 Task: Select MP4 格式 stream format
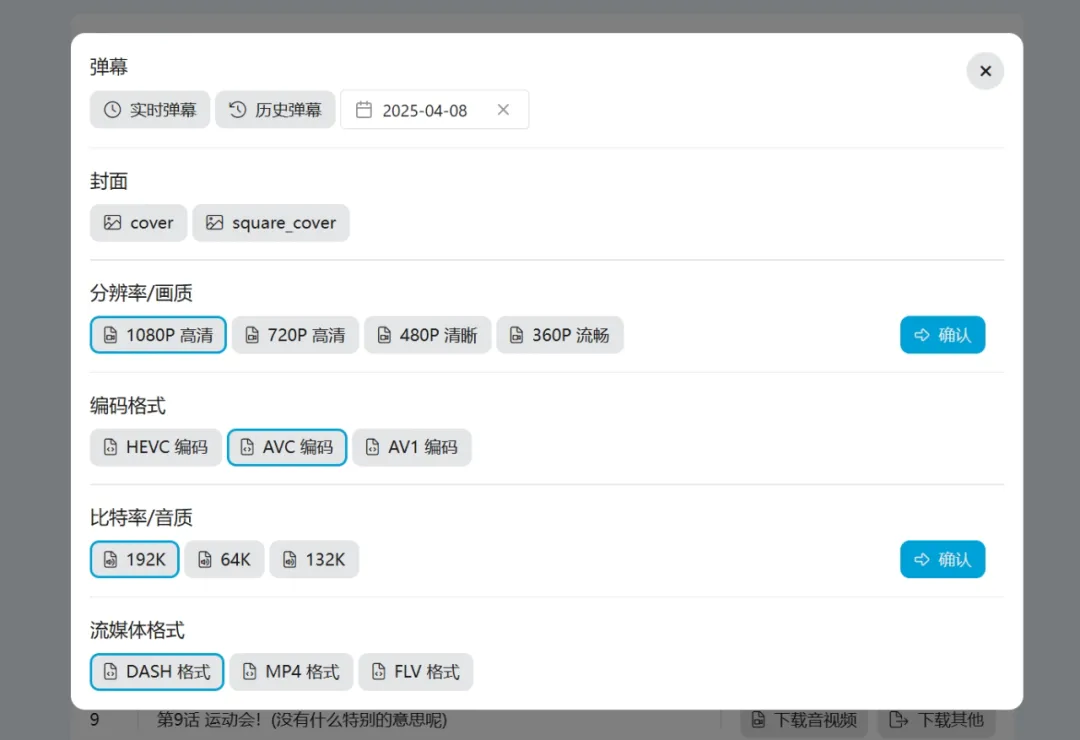click(x=291, y=672)
